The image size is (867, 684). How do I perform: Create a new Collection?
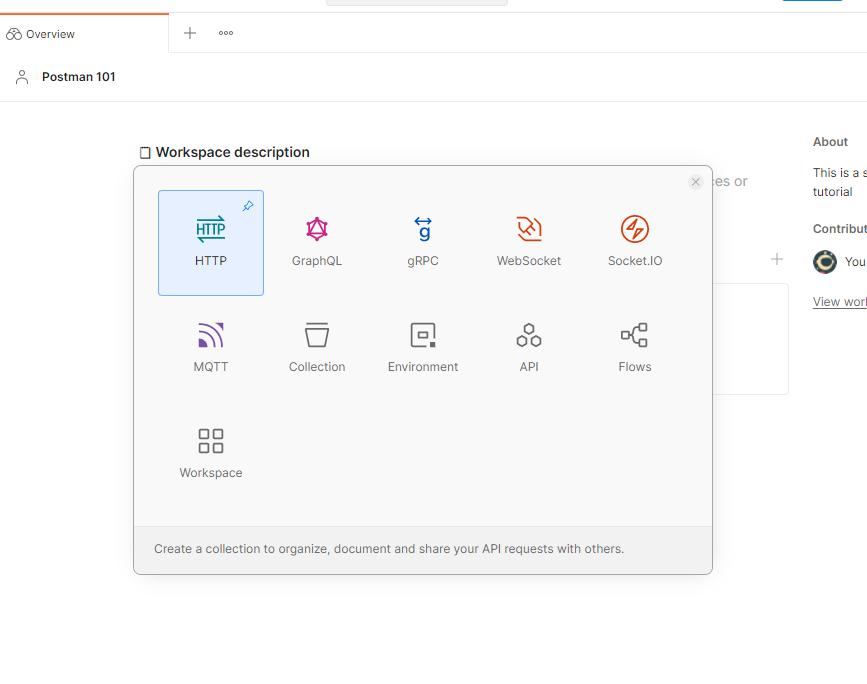tap(317, 349)
